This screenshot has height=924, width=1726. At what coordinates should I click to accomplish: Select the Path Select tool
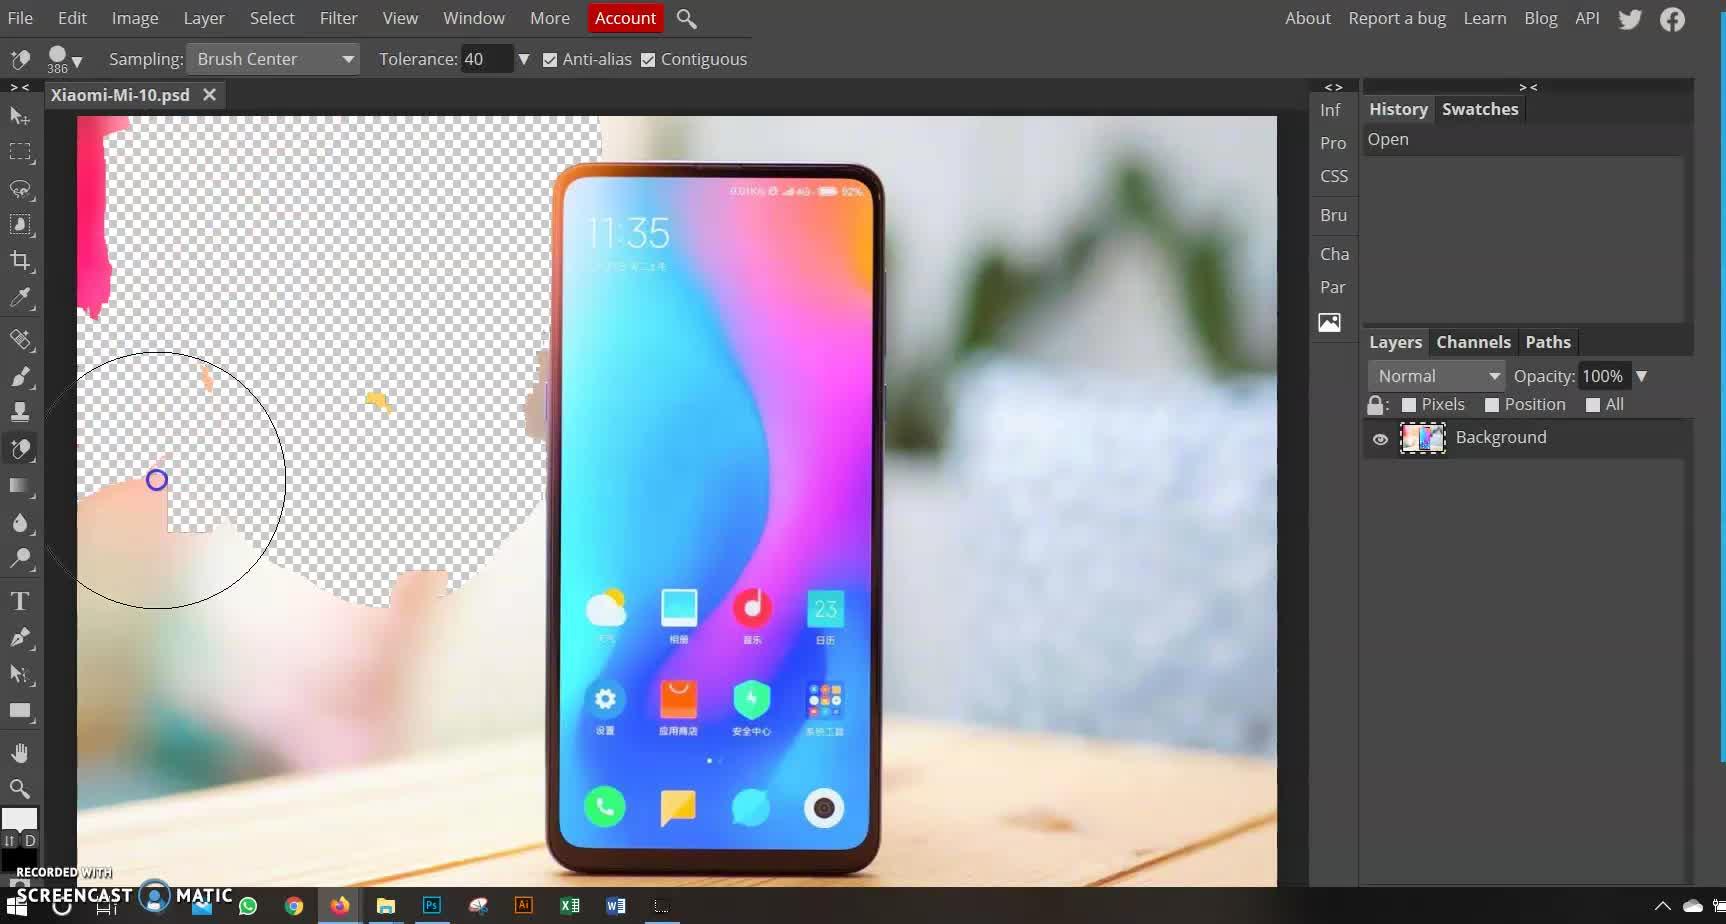[19, 675]
